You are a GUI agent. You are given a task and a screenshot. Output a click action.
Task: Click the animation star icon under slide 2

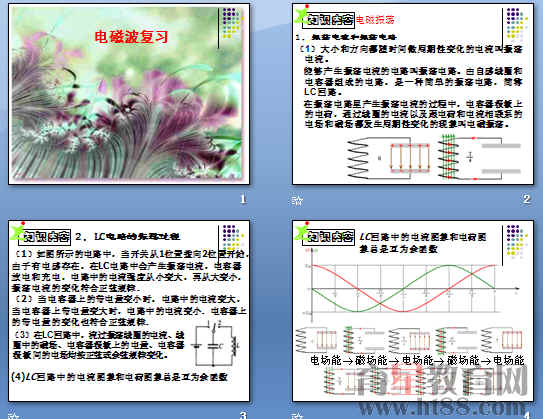(297, 200)
